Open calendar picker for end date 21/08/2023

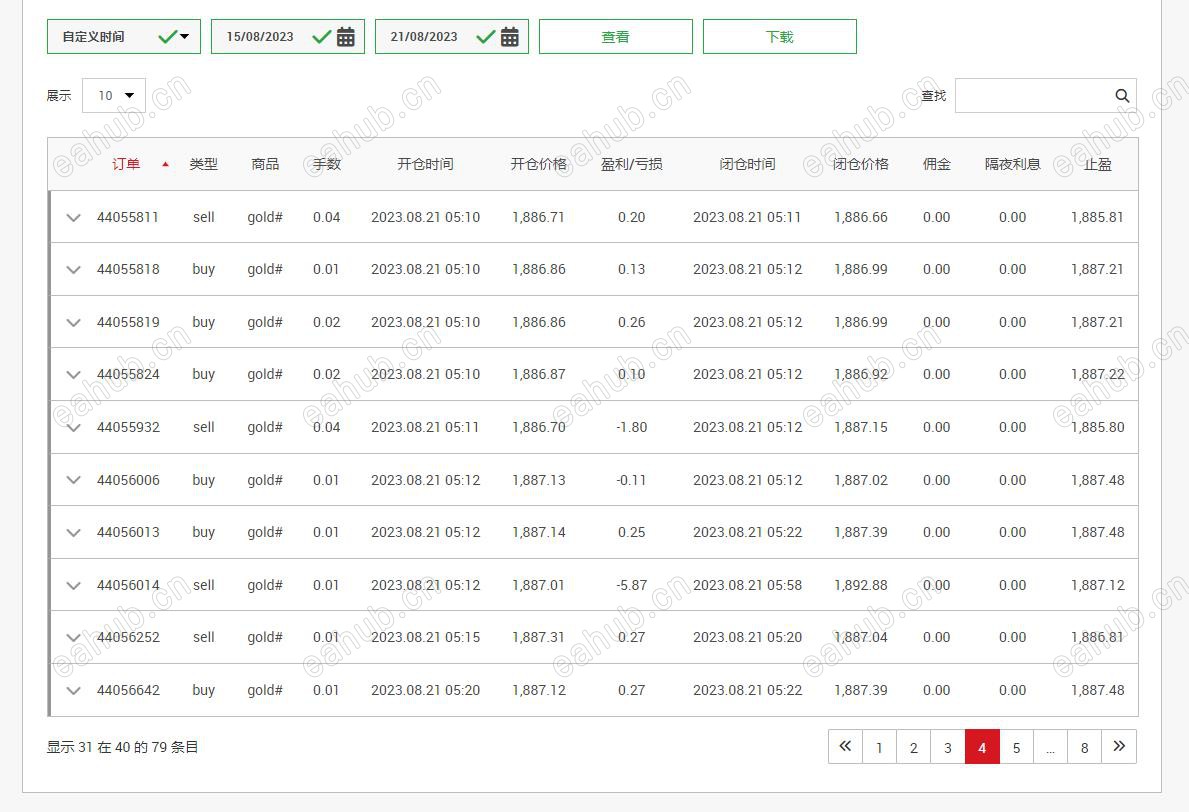coord(510,36)
